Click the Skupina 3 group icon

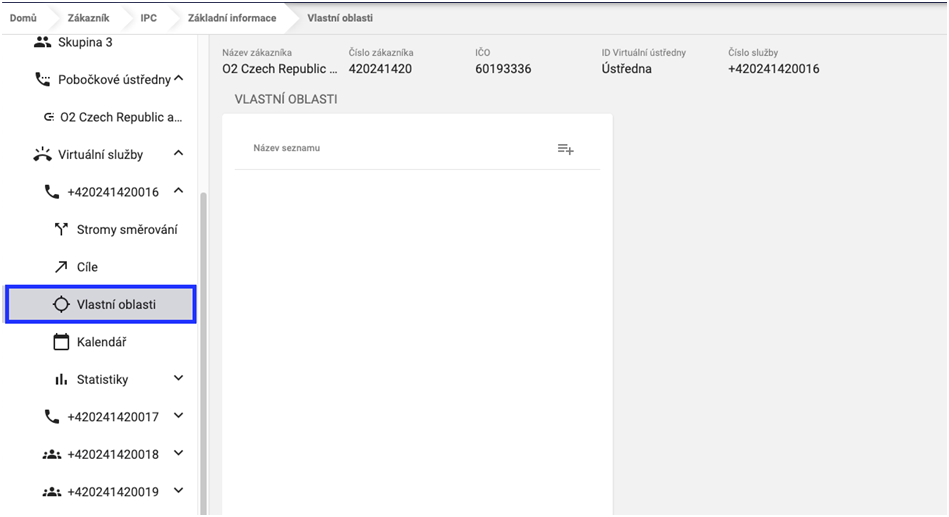pyautogui.click(x=41, y=42)
